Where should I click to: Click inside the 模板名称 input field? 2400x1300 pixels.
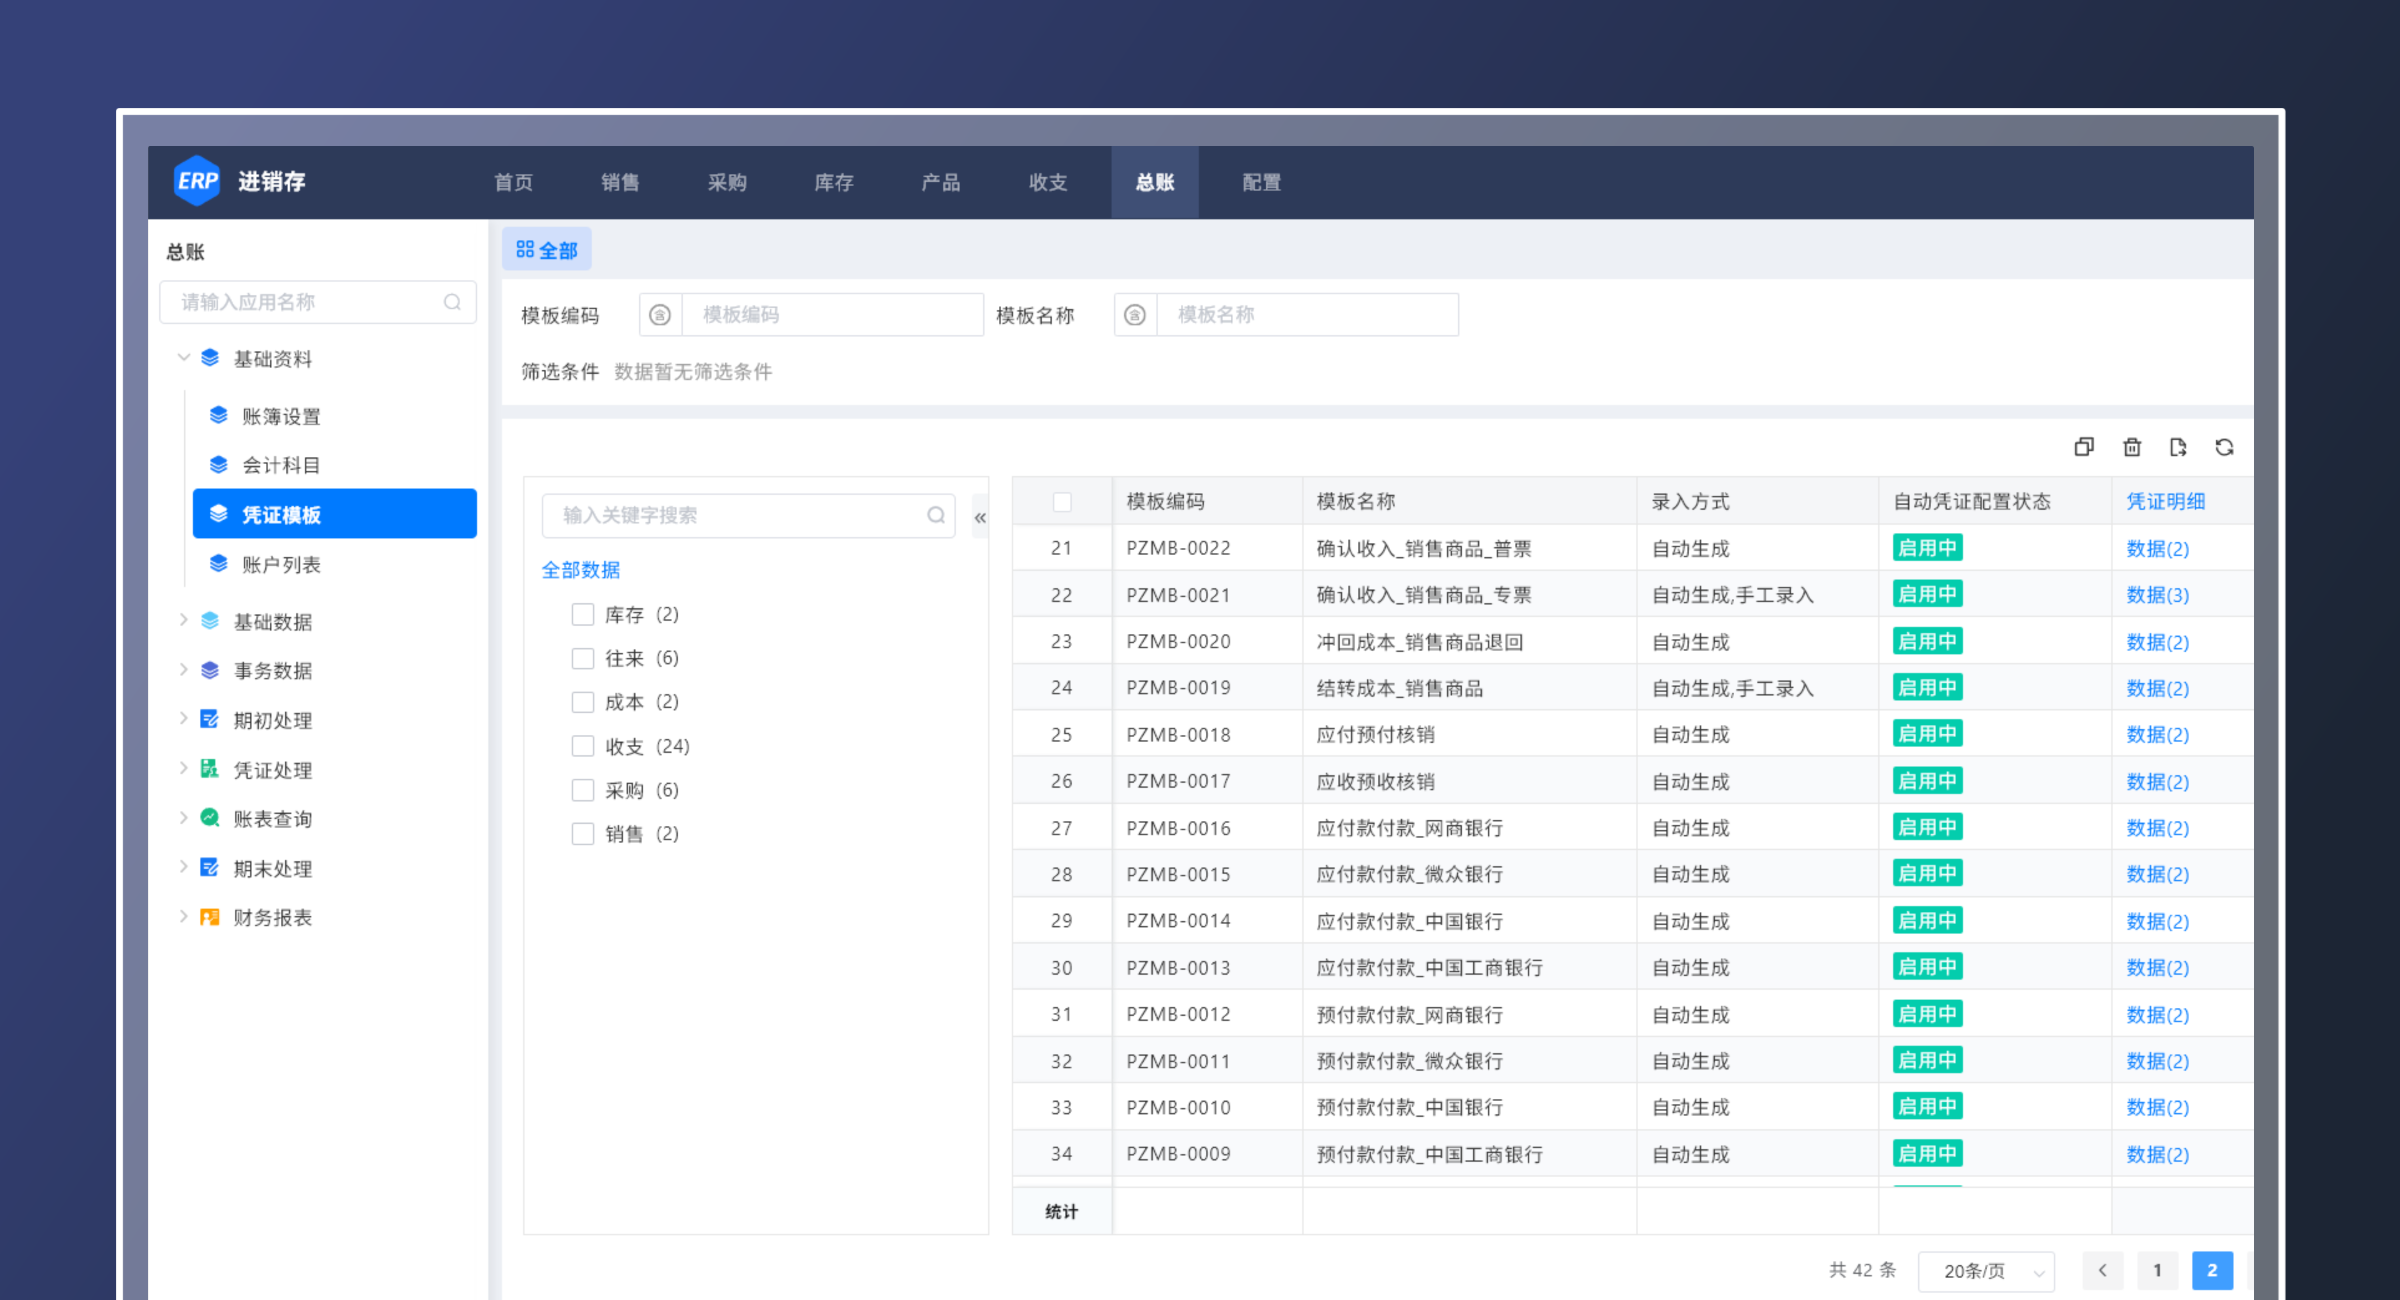click(1300, 314)
